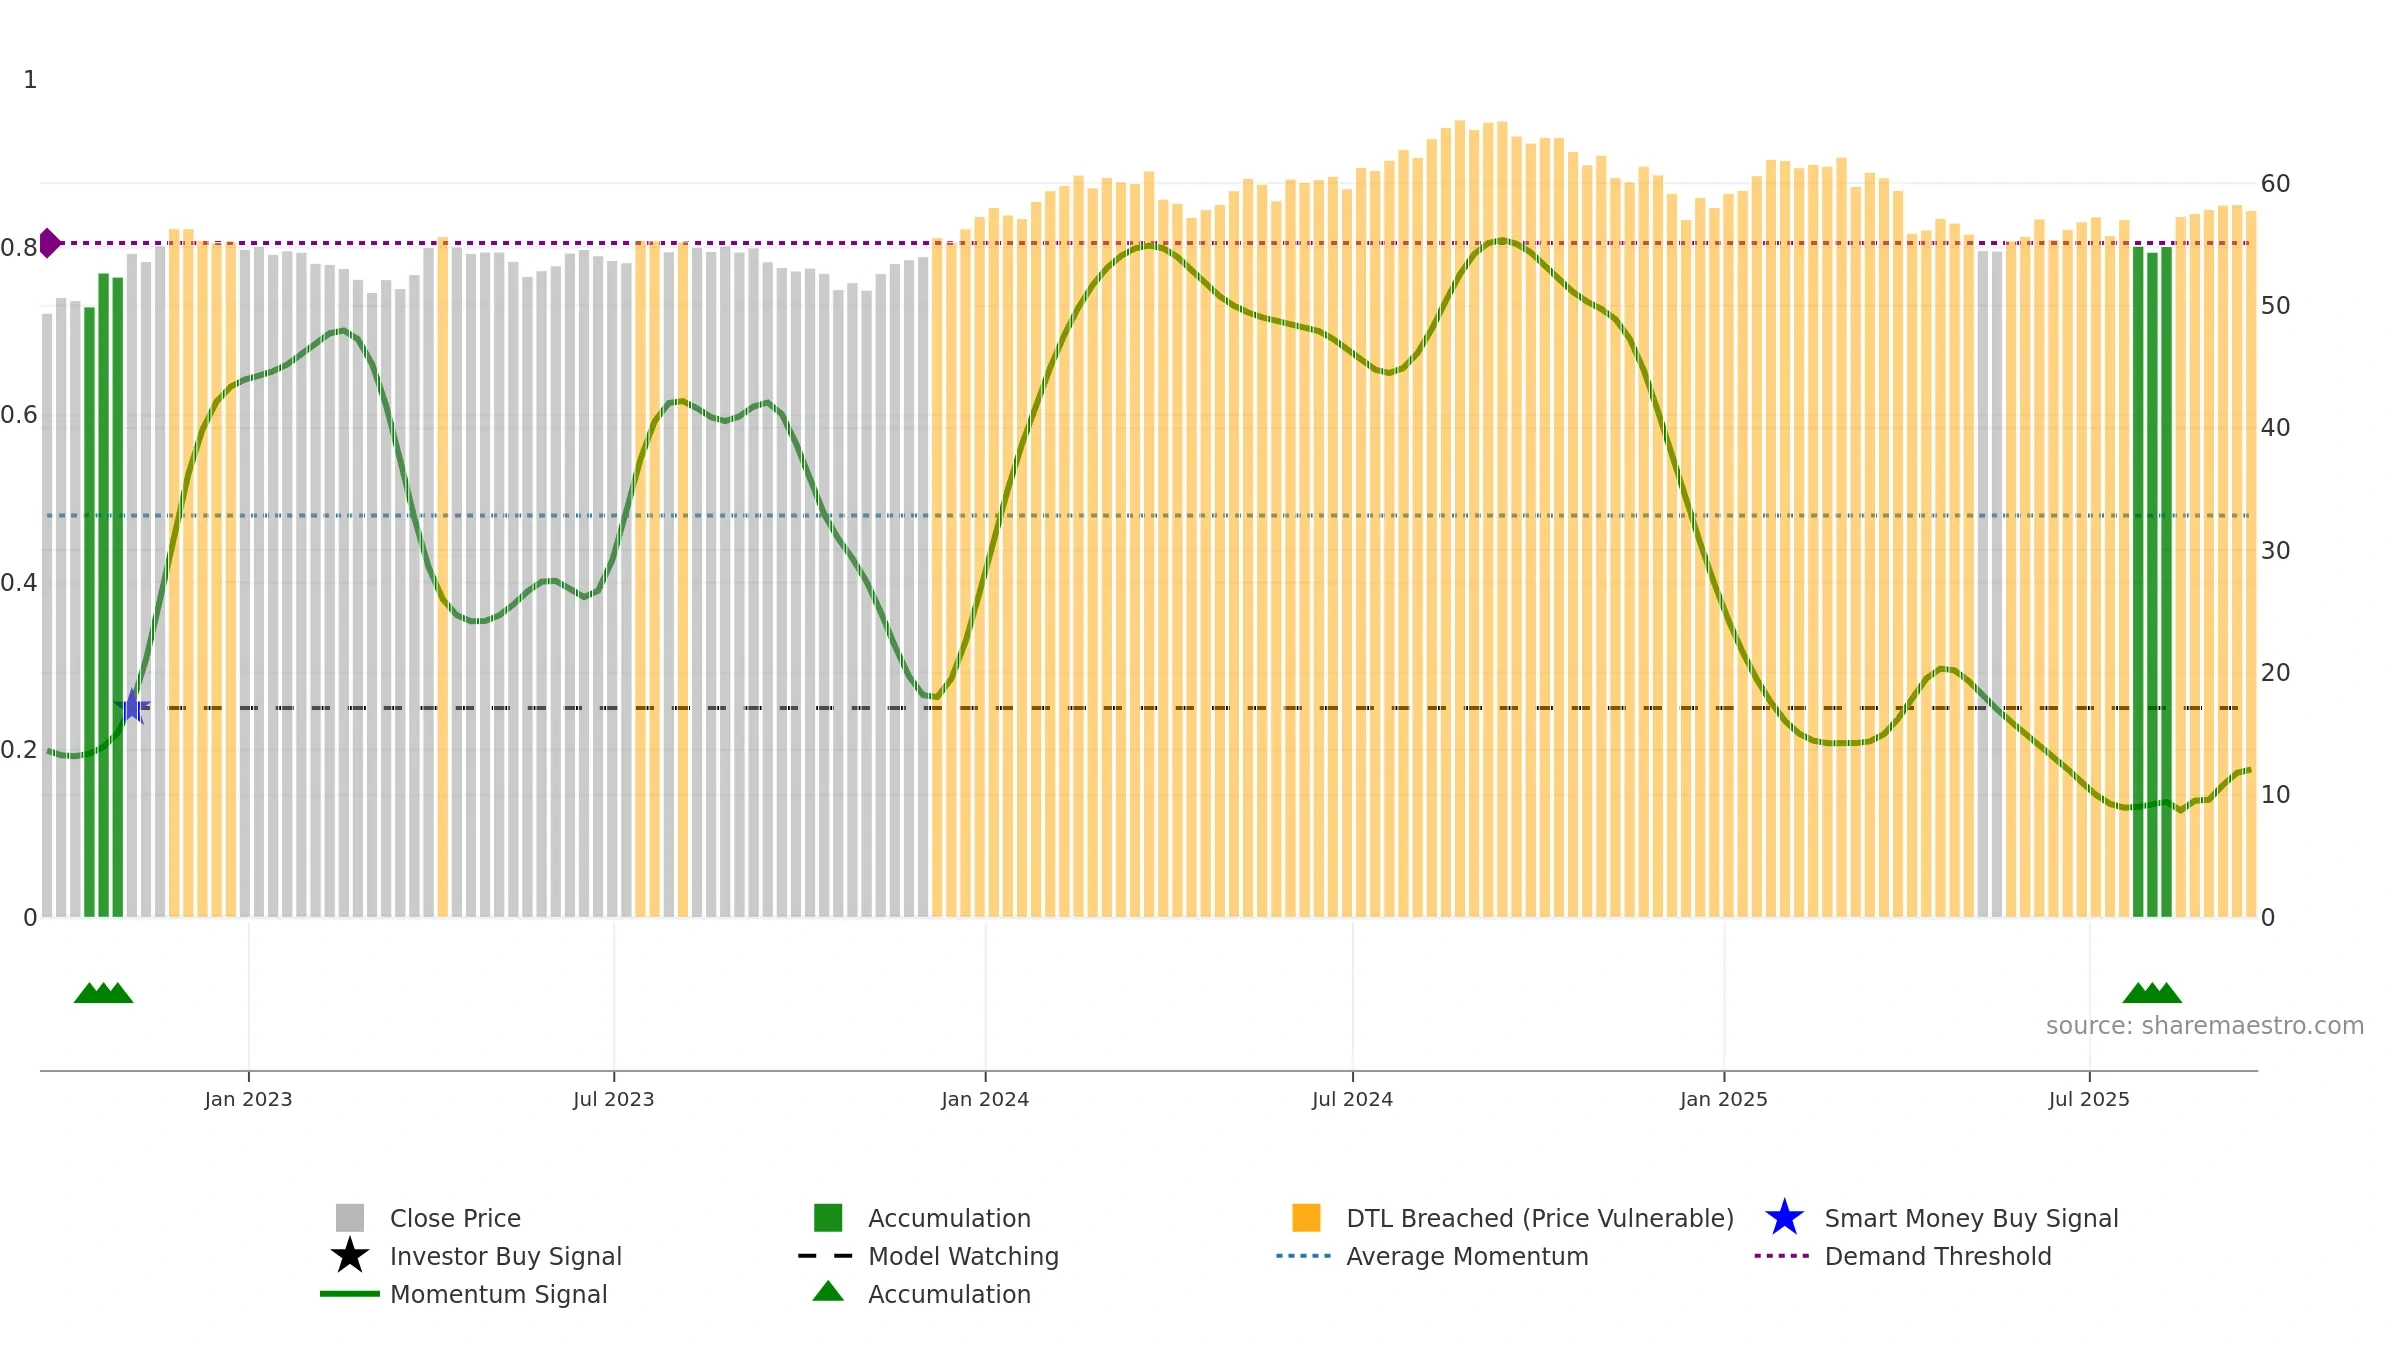2400x1350 pixels.
Task: Select the Investor Buy Signal black star legend icon
Action: pyautogui.click(x=350, y=1256)
